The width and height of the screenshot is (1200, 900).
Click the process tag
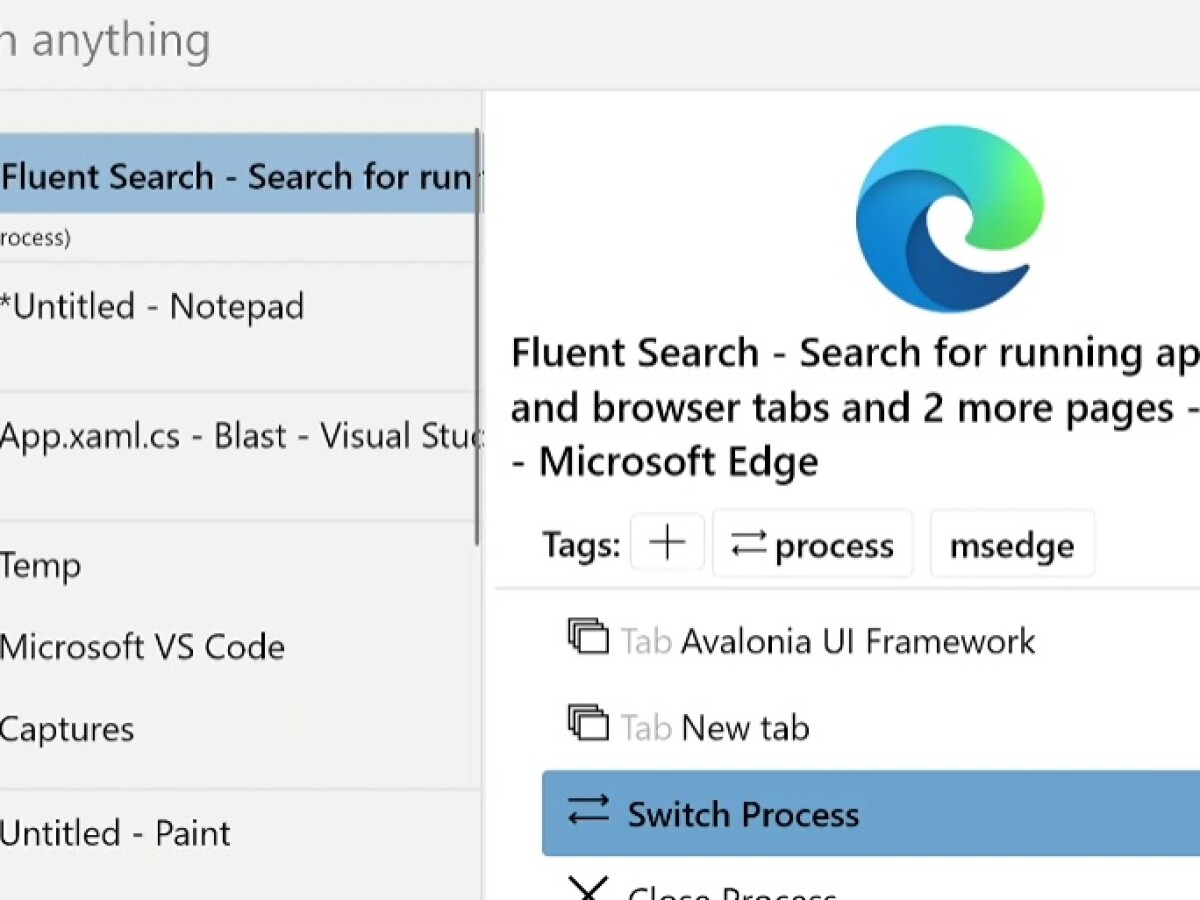click(x=813, y=544)
